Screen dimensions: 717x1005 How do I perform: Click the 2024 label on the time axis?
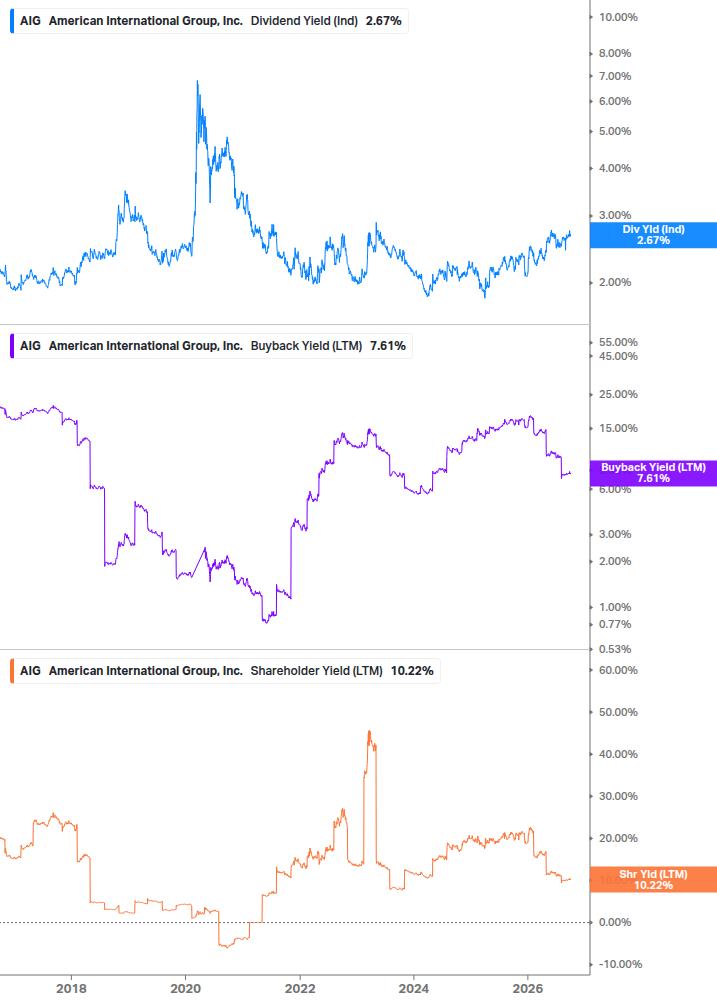[x=413, y=989]
